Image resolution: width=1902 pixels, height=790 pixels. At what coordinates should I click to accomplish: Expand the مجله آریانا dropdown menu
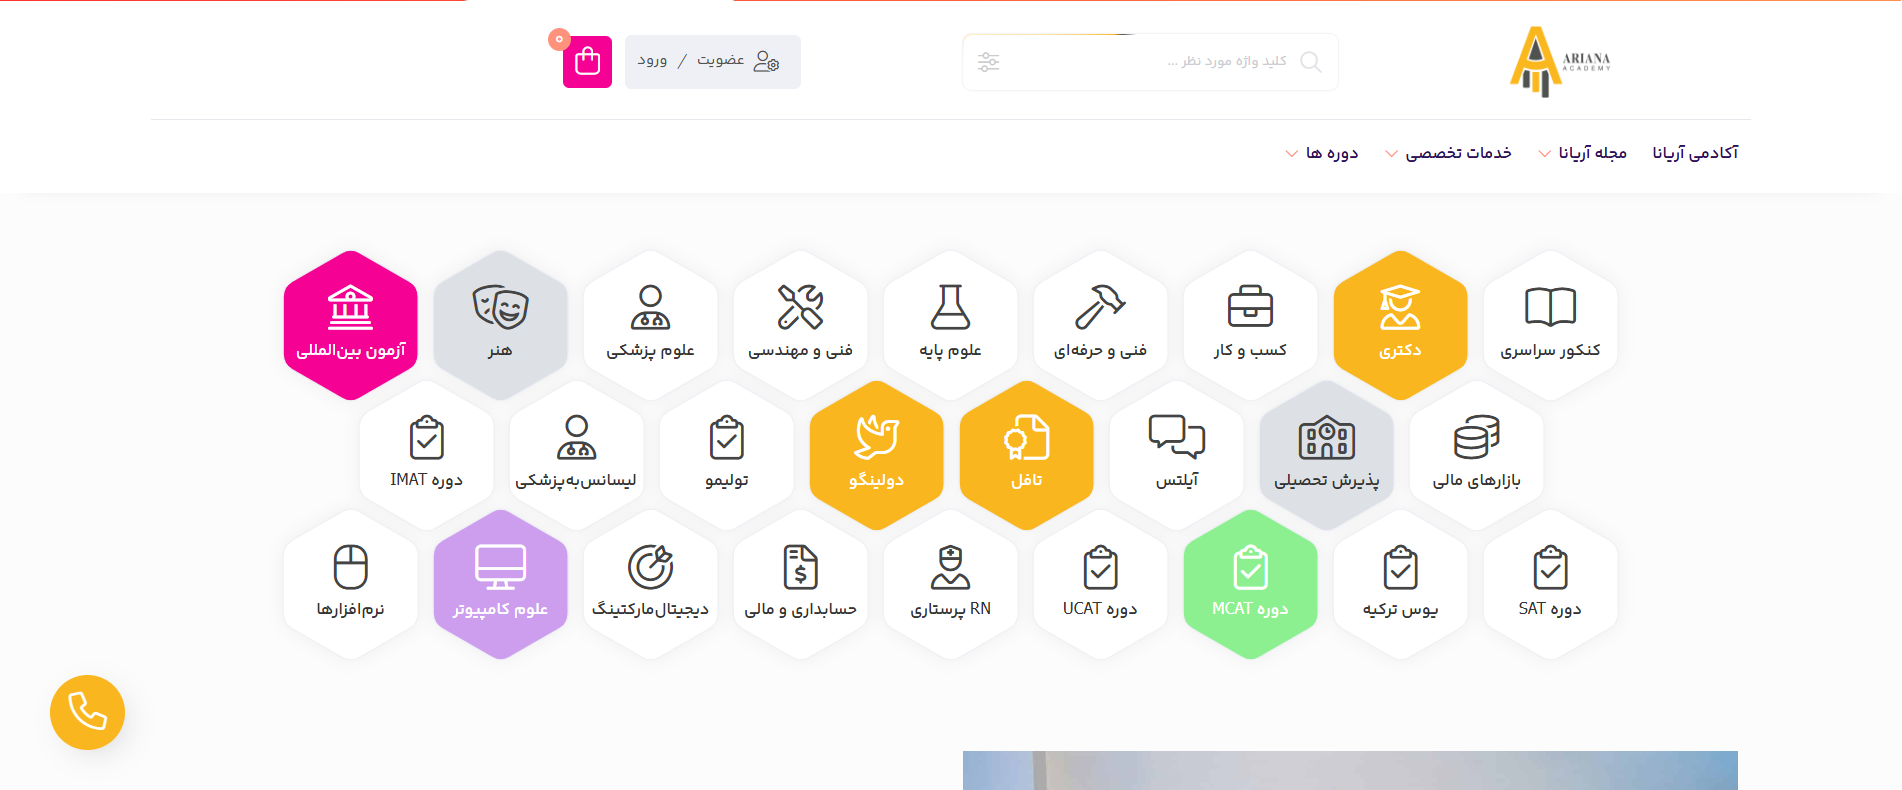pyautogui.click(x=1582, y=153)
